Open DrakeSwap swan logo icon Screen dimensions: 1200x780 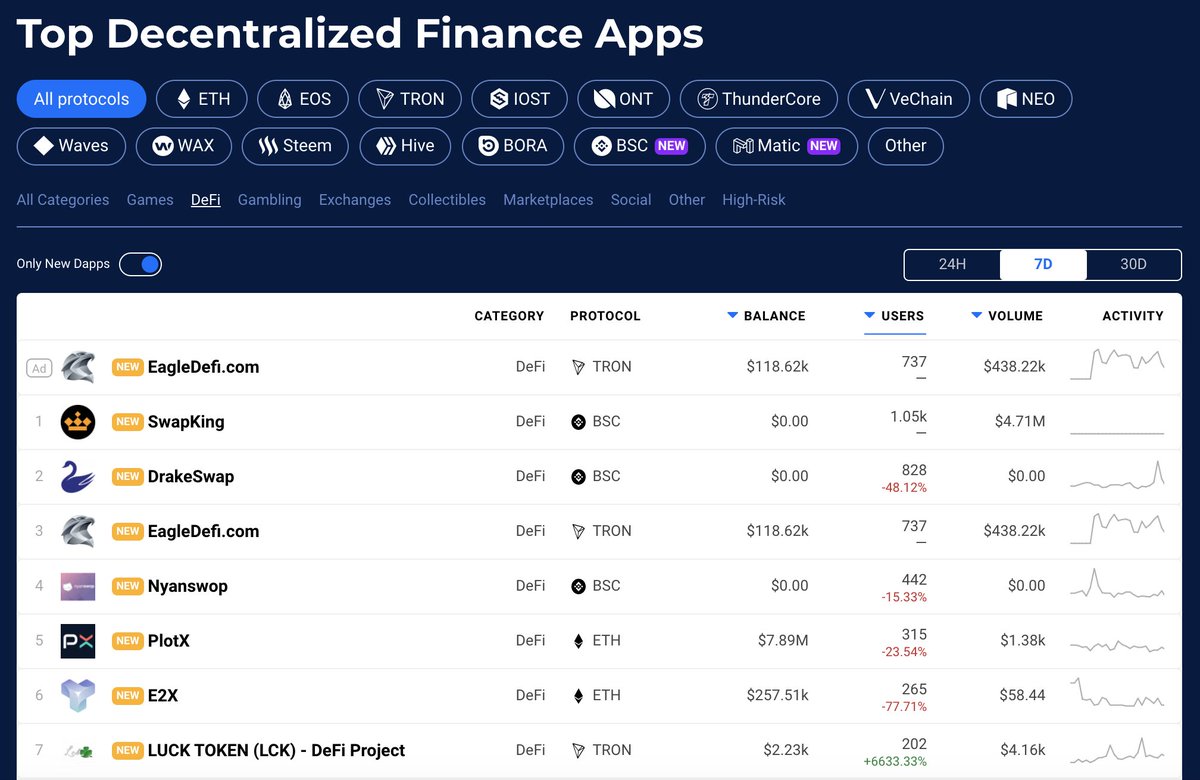pos(78,477)
